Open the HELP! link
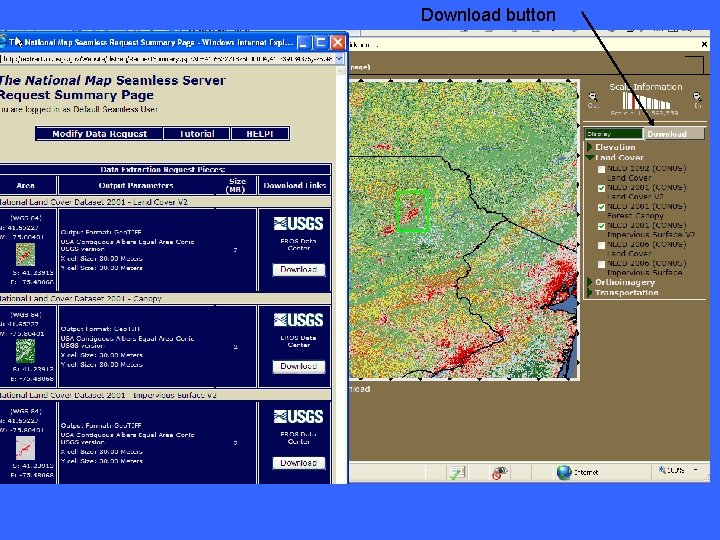720x540 pixels. pos(260,134)
